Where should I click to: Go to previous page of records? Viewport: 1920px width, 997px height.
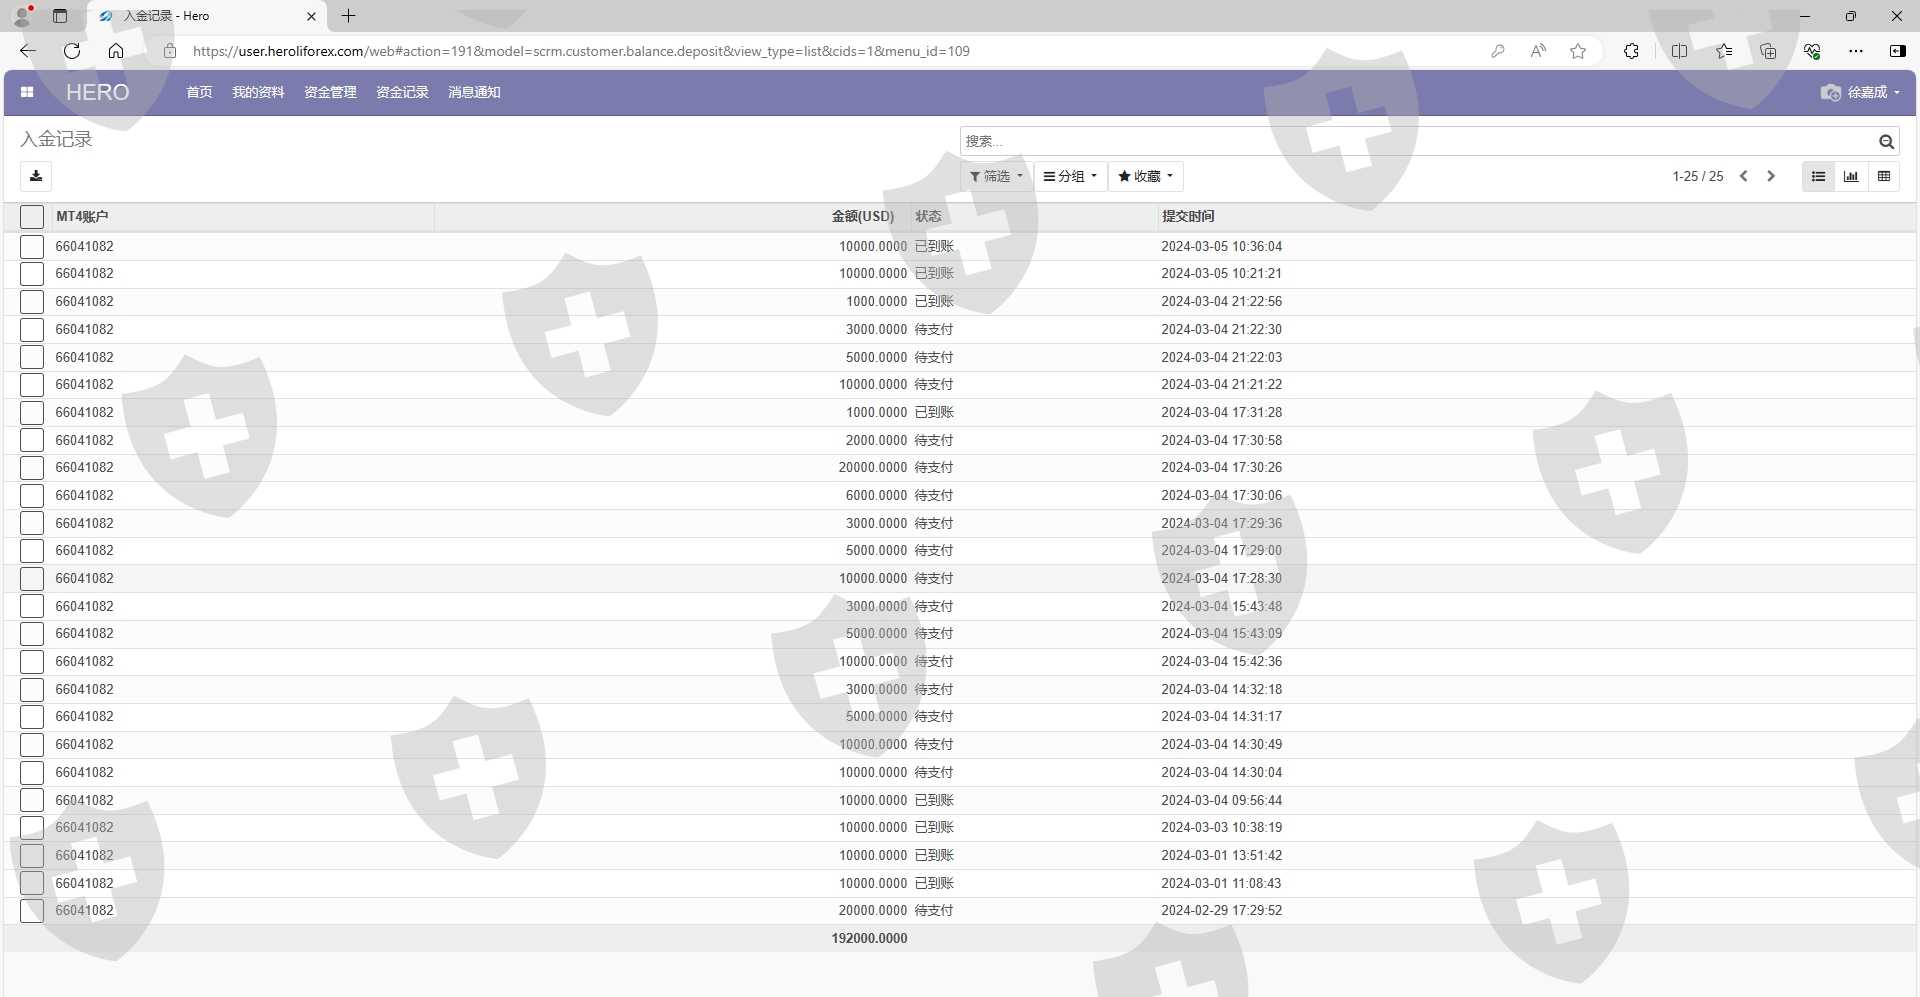pos(1744,176)
